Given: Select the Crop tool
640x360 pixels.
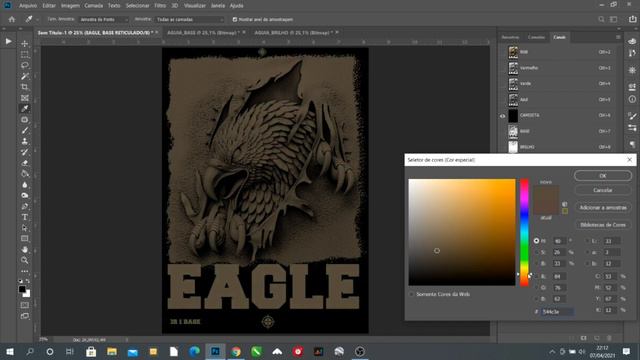Looking at the screenshot, I should [25, 87].
